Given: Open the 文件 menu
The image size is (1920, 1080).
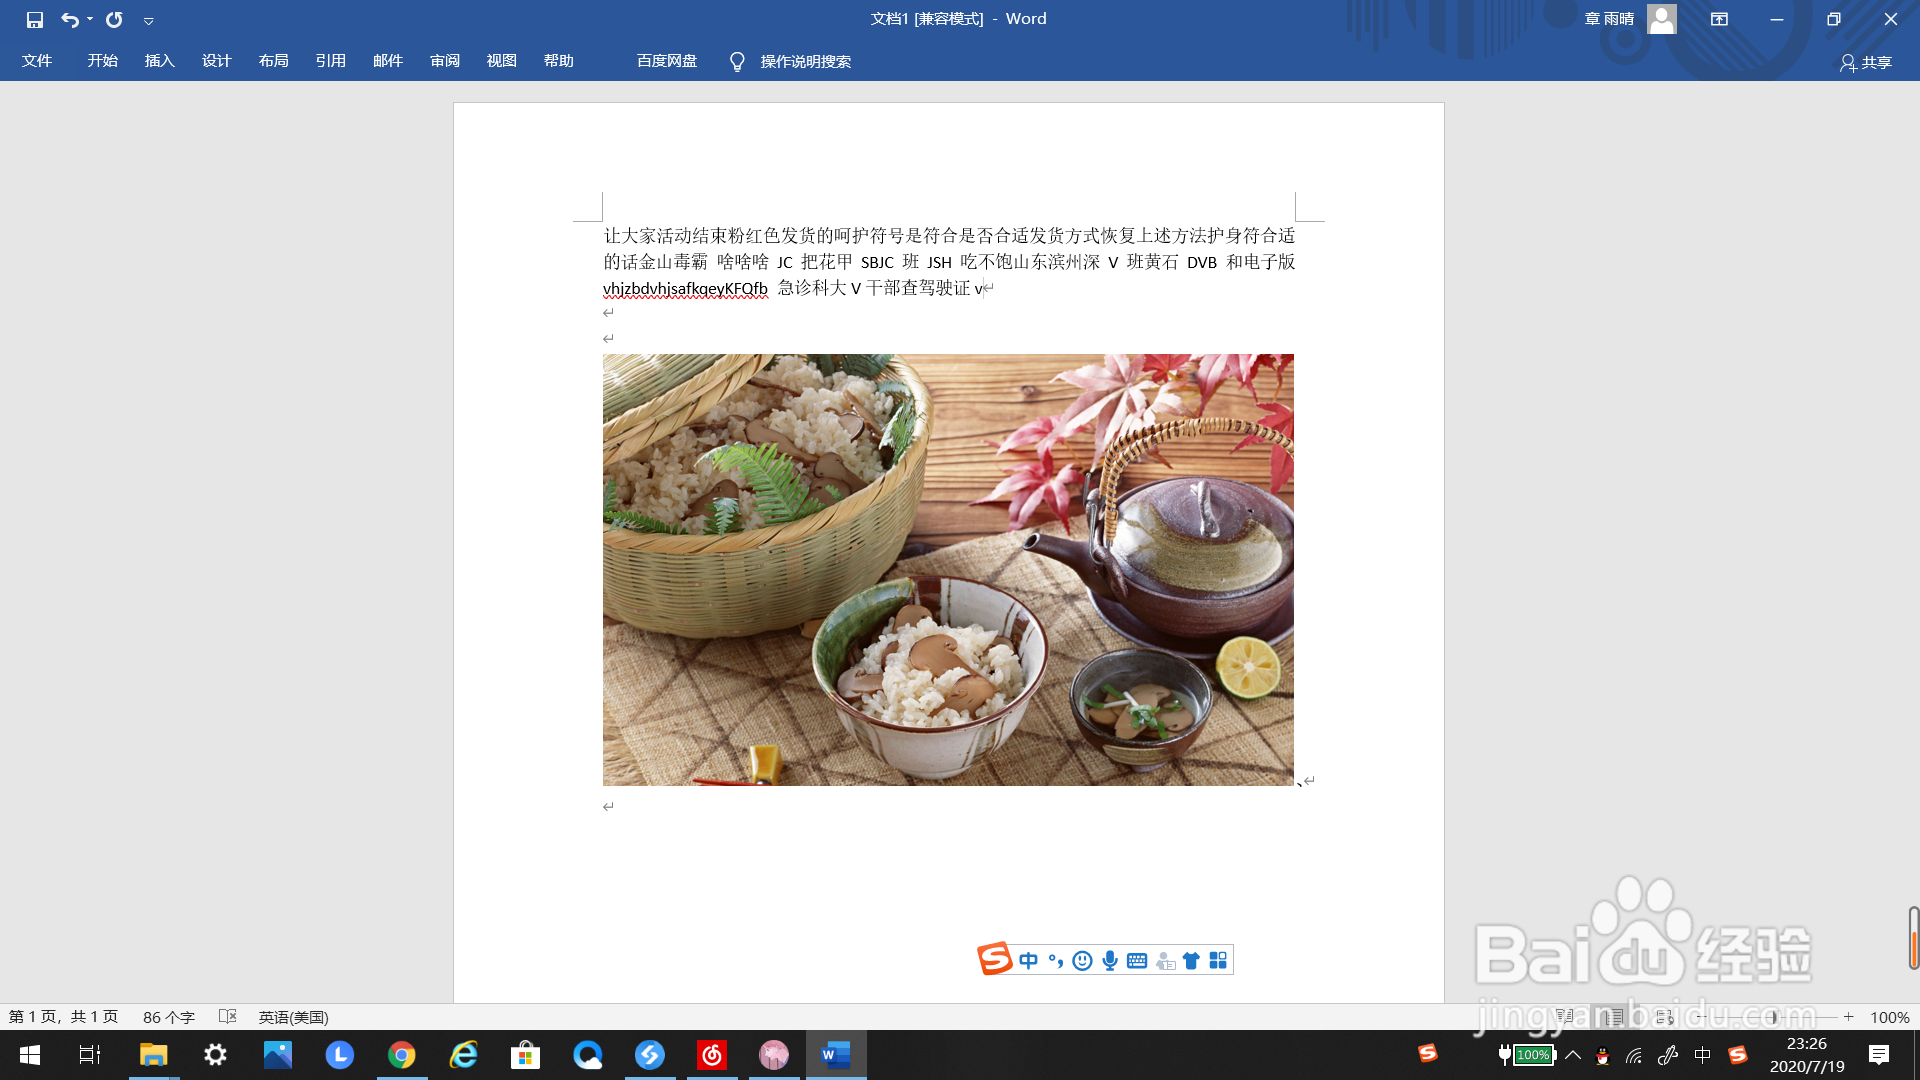Looking at the screenshot, I should (37, 61).
